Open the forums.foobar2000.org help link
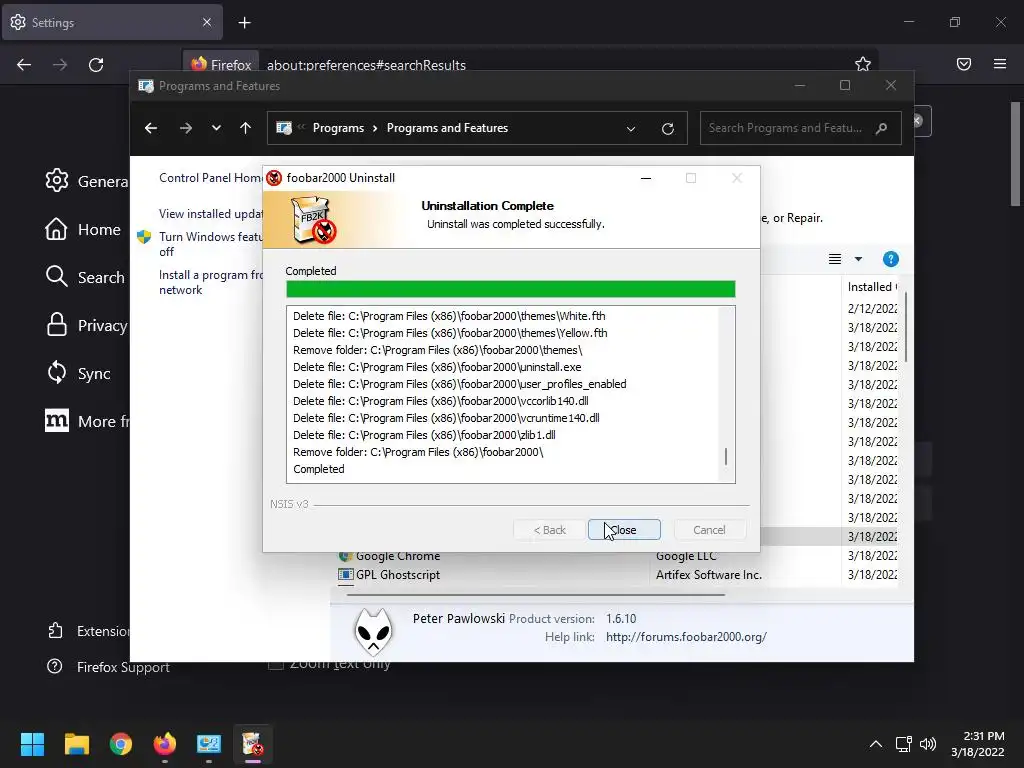1024x768 pixels. pos(686,637)
